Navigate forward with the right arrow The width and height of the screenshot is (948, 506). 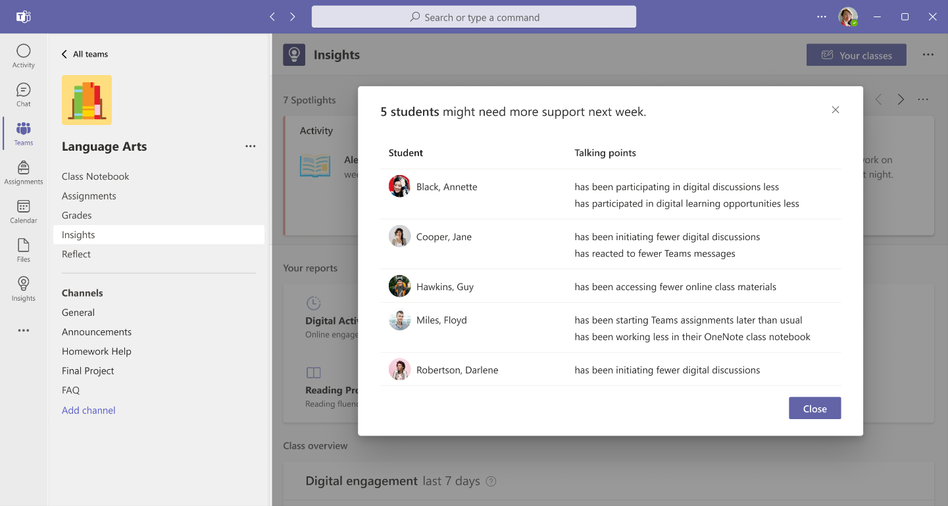tap(293, 17)
